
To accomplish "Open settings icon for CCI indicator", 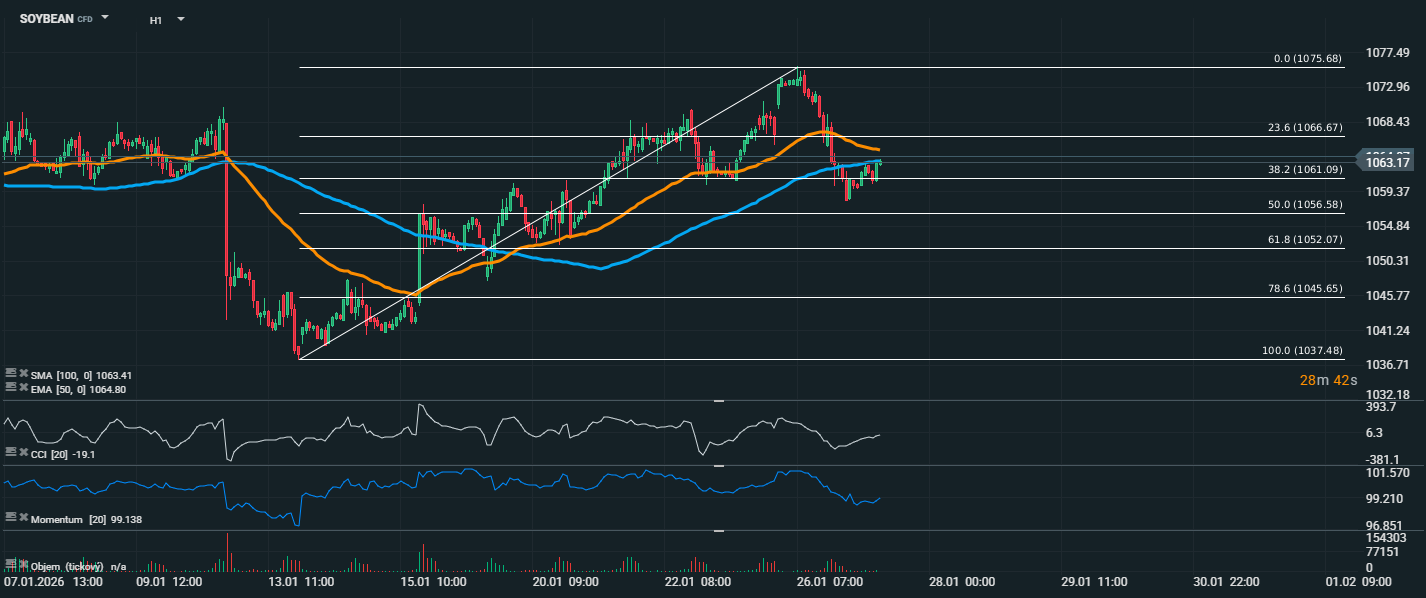I will [10, 453].
